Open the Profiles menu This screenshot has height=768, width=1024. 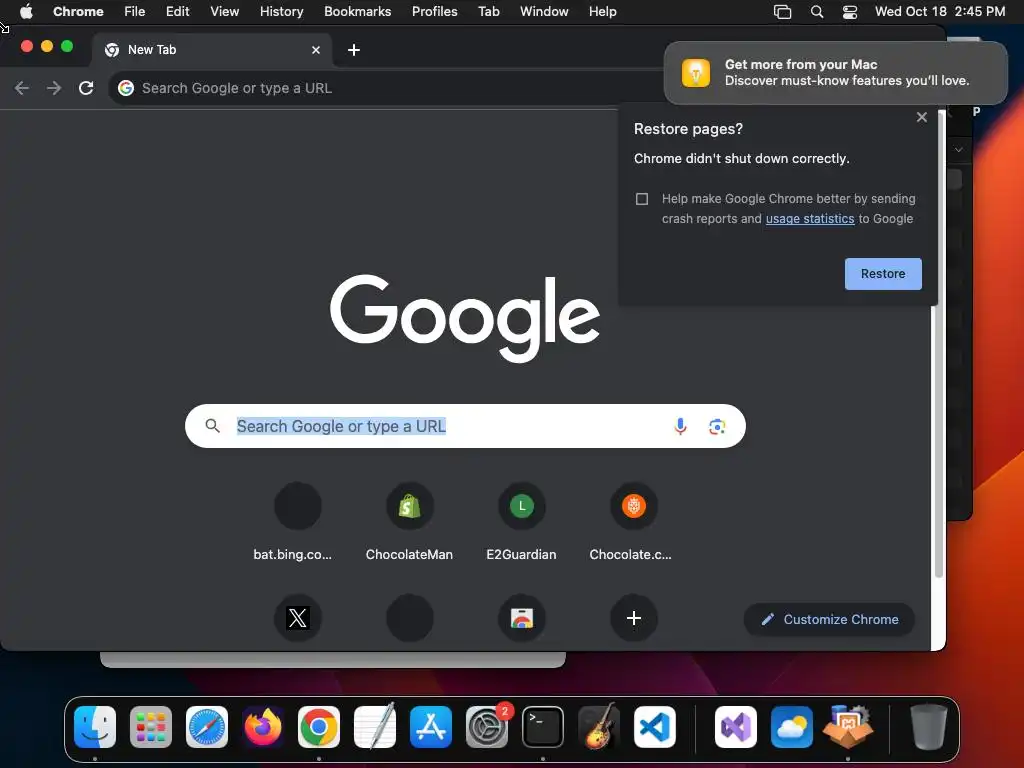[434, 11]
